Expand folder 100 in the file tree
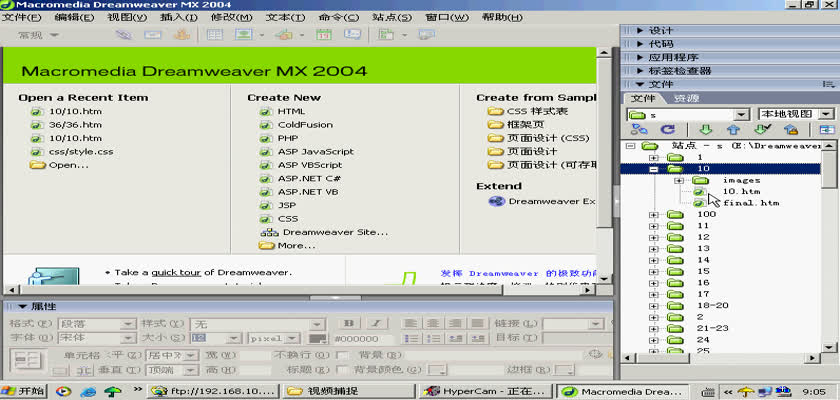 click(x=654, y=214)
